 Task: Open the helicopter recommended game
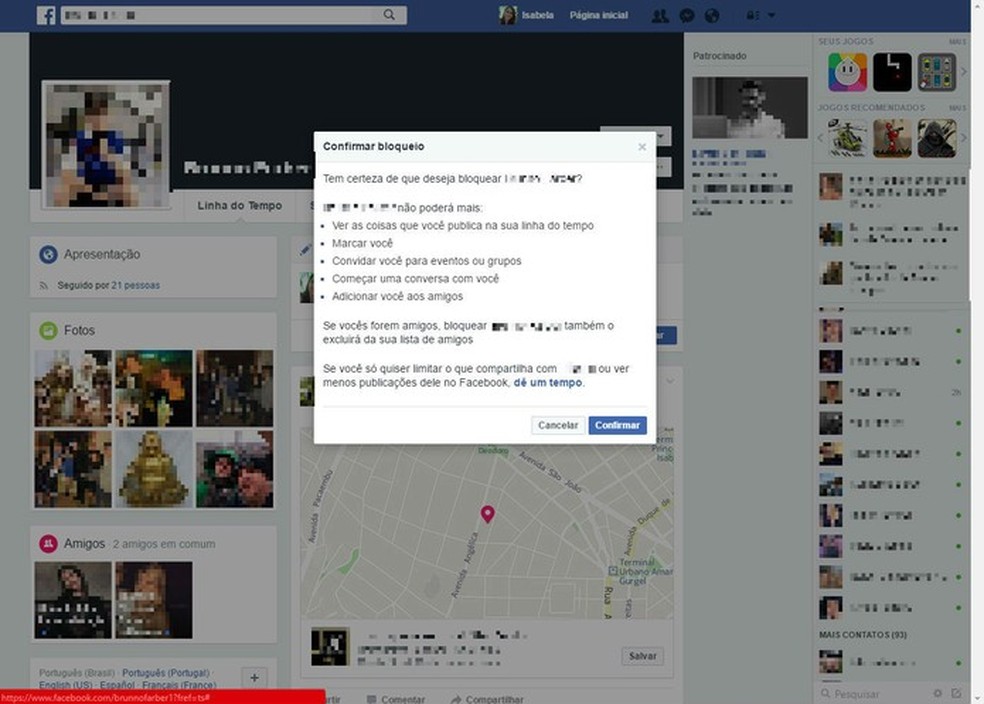(x=847, y=138)
